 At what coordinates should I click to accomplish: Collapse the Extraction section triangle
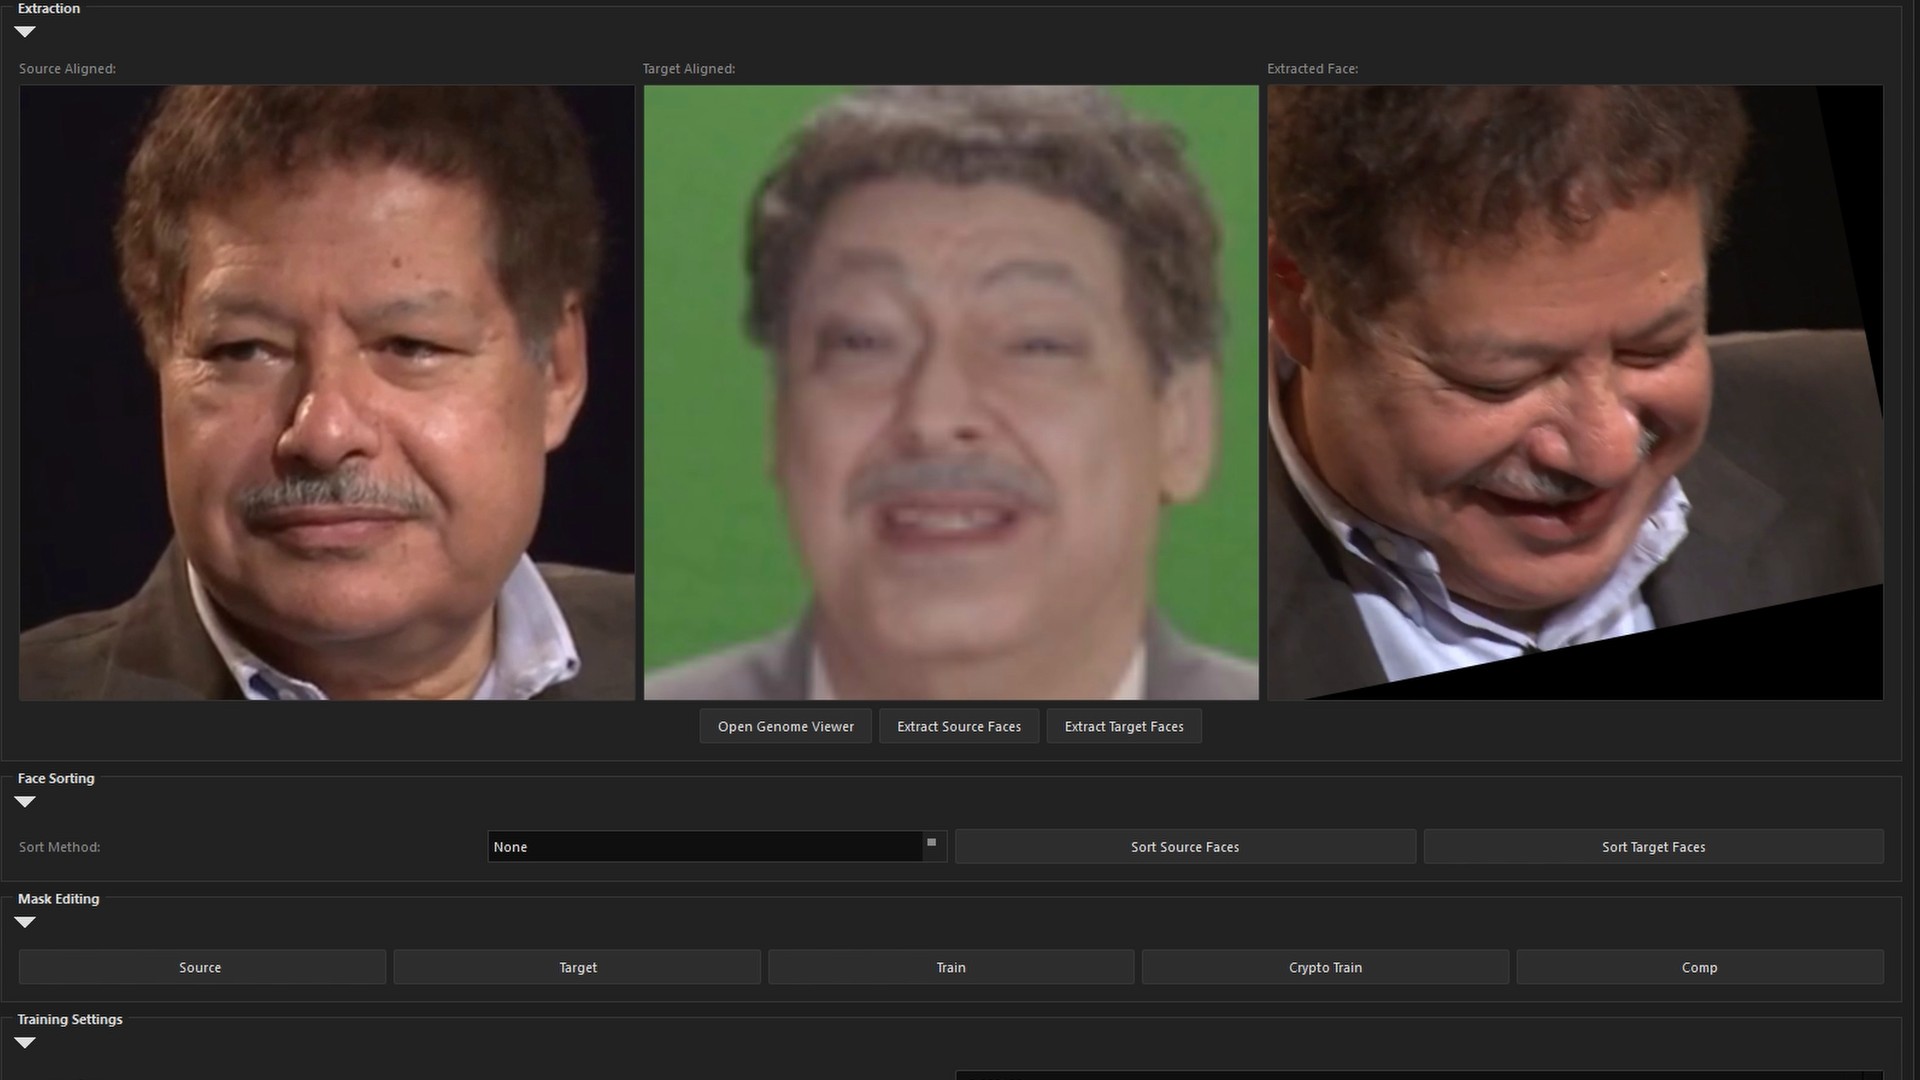[x=25, y=32]
